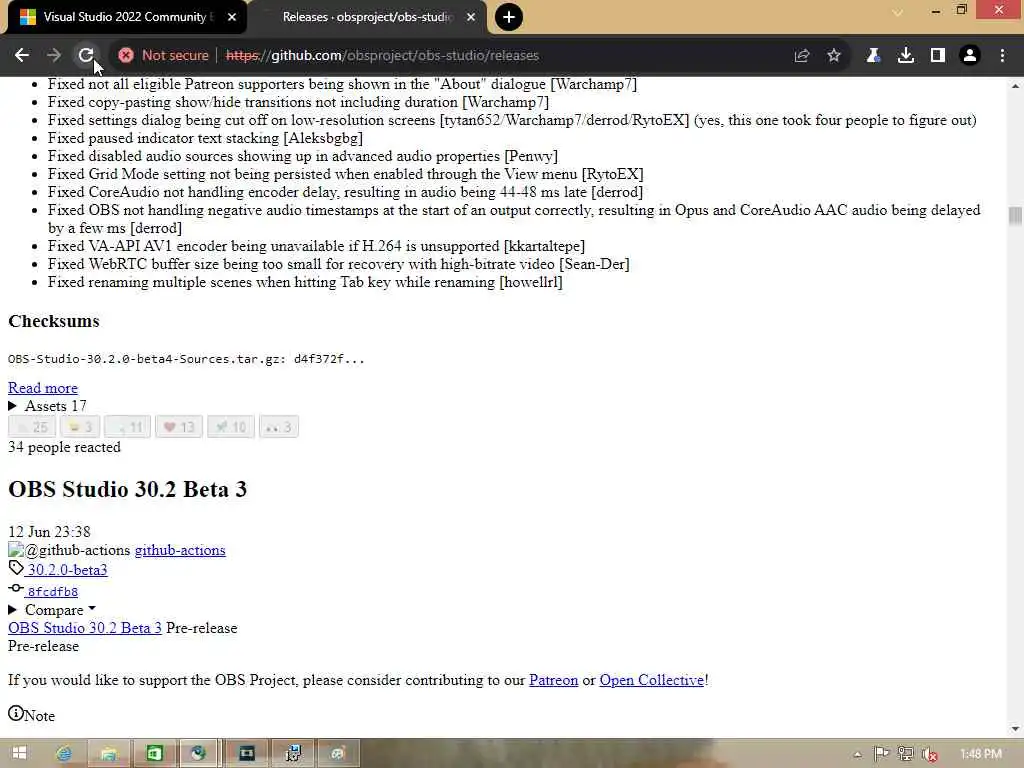Click the share page icon in address bar

pyautogui.click(x=802, y=56)
